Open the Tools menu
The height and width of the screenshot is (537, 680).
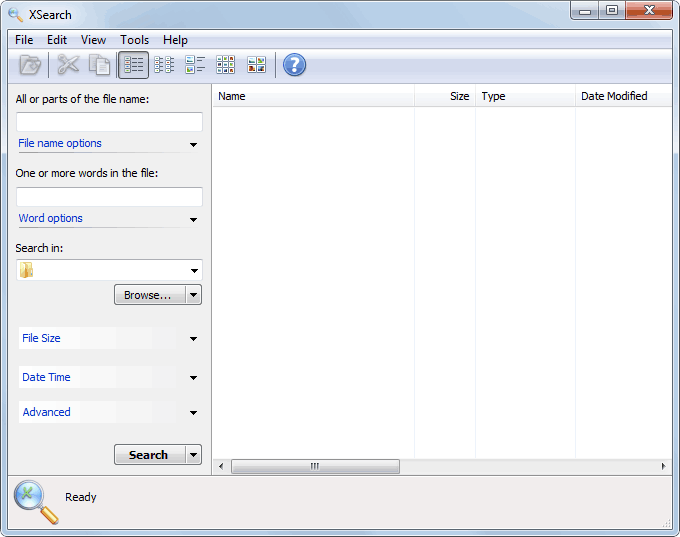(134, 40)
